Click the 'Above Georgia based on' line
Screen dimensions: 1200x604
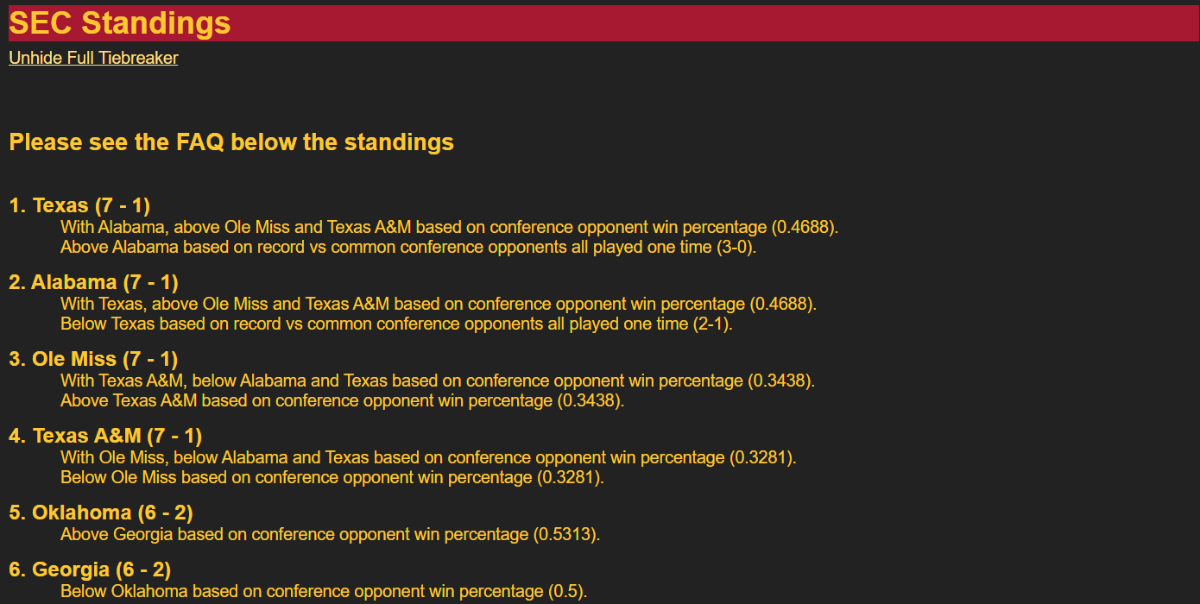(330, 534)
